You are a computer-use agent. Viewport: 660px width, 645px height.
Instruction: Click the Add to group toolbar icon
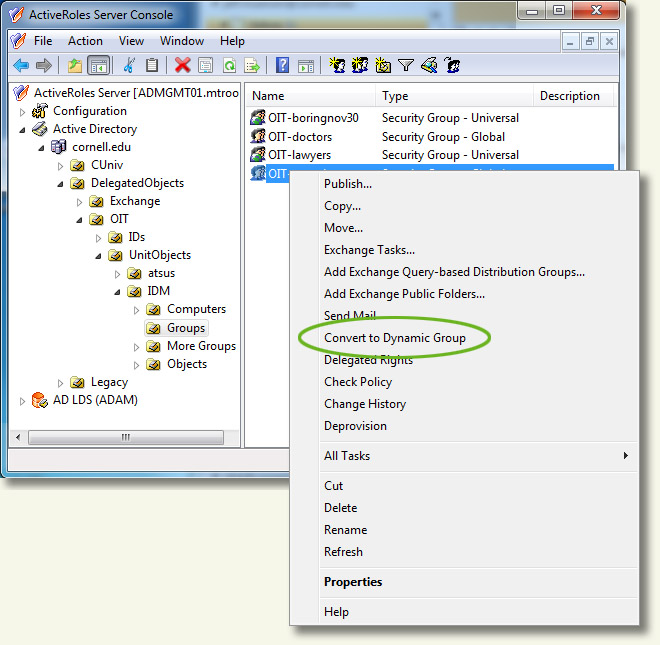[x=452, y=65]
